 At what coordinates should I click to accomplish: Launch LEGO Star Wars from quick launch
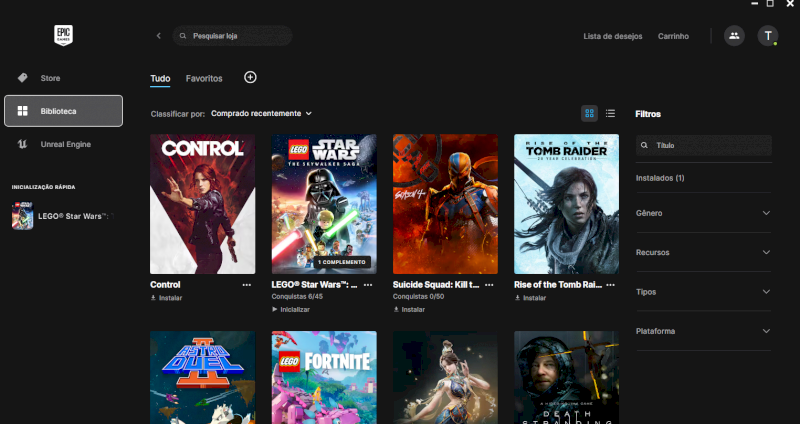point(61,216)
